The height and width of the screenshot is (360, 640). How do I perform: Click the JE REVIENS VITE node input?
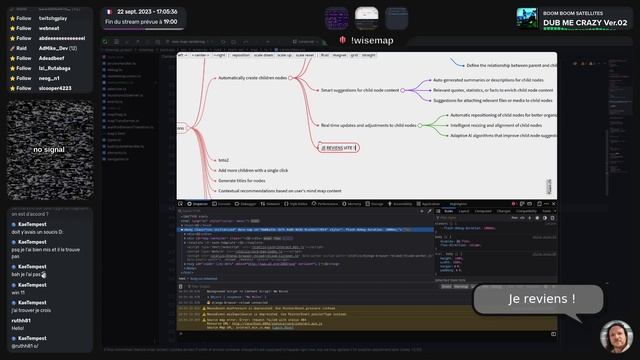(338, 148)
